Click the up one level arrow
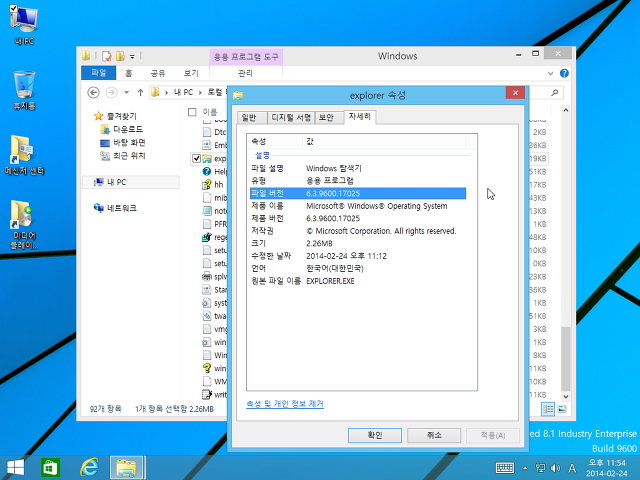Viewport: 640px width, 480px height. pos(140,93)
